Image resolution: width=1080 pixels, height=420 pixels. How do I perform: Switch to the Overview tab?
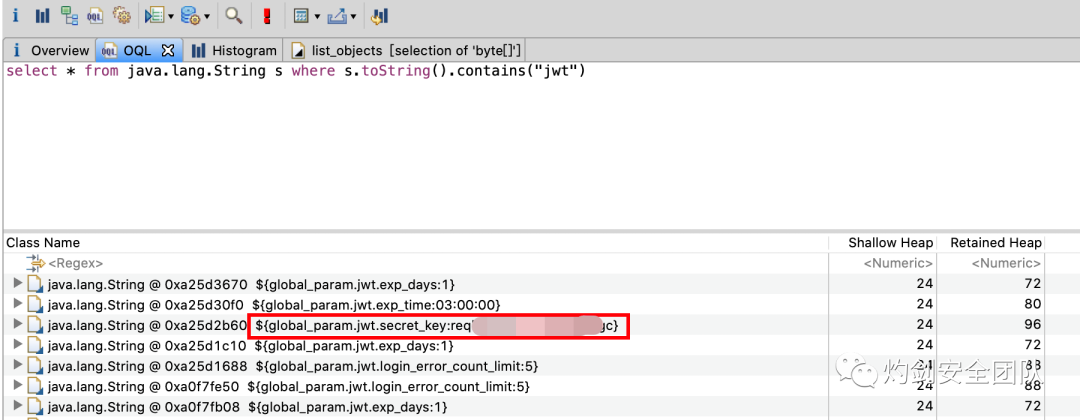(x=50, y=50)
